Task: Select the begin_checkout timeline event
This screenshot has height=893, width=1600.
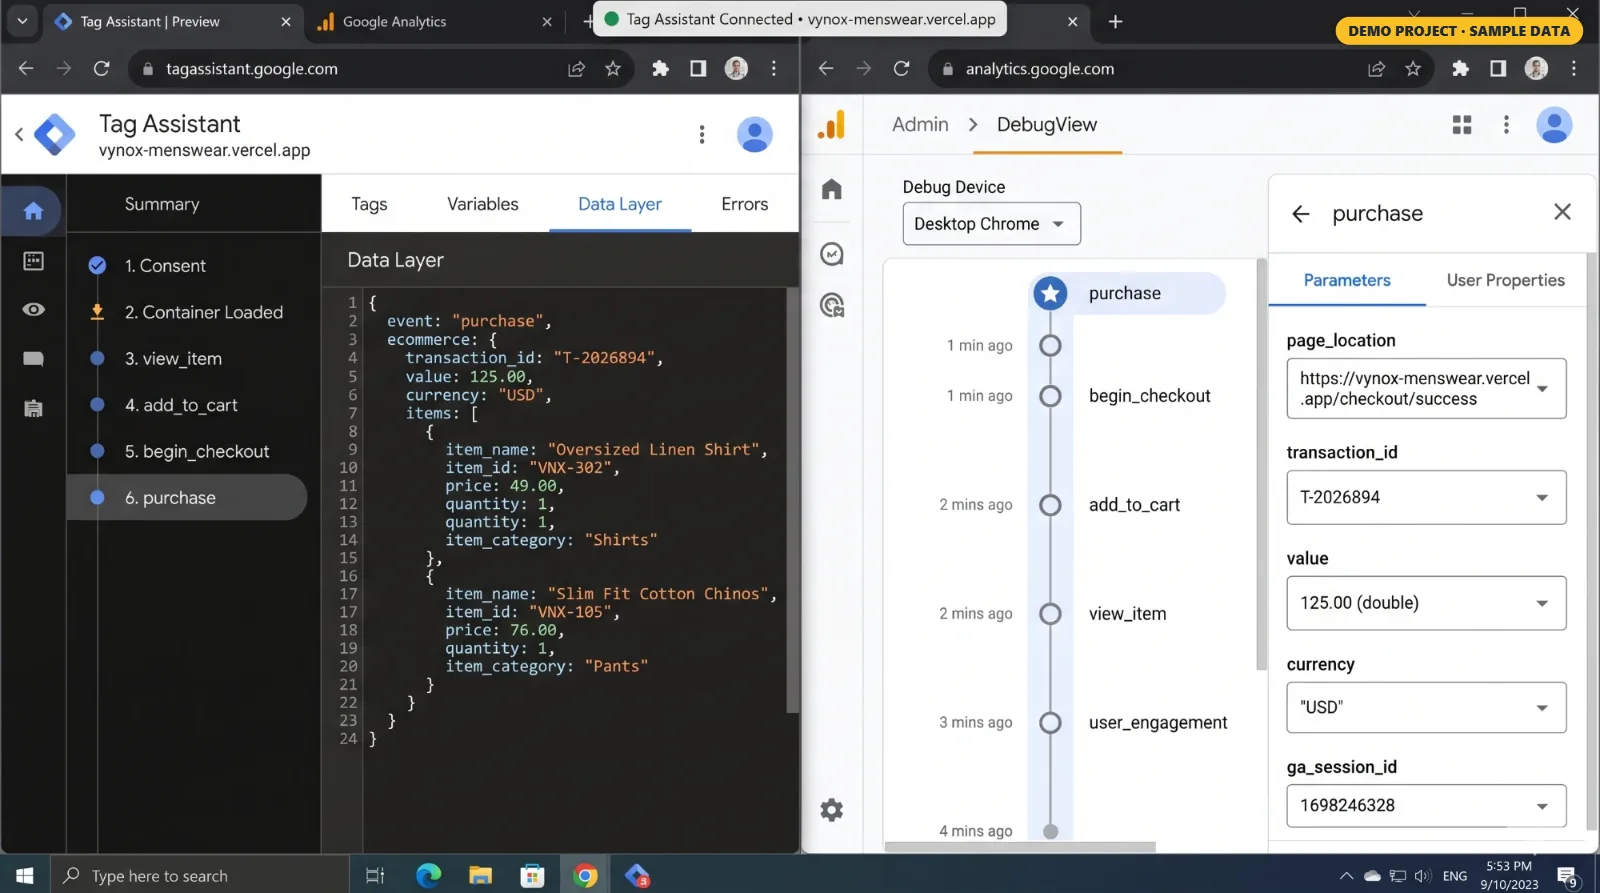Action: point(1149,396)
